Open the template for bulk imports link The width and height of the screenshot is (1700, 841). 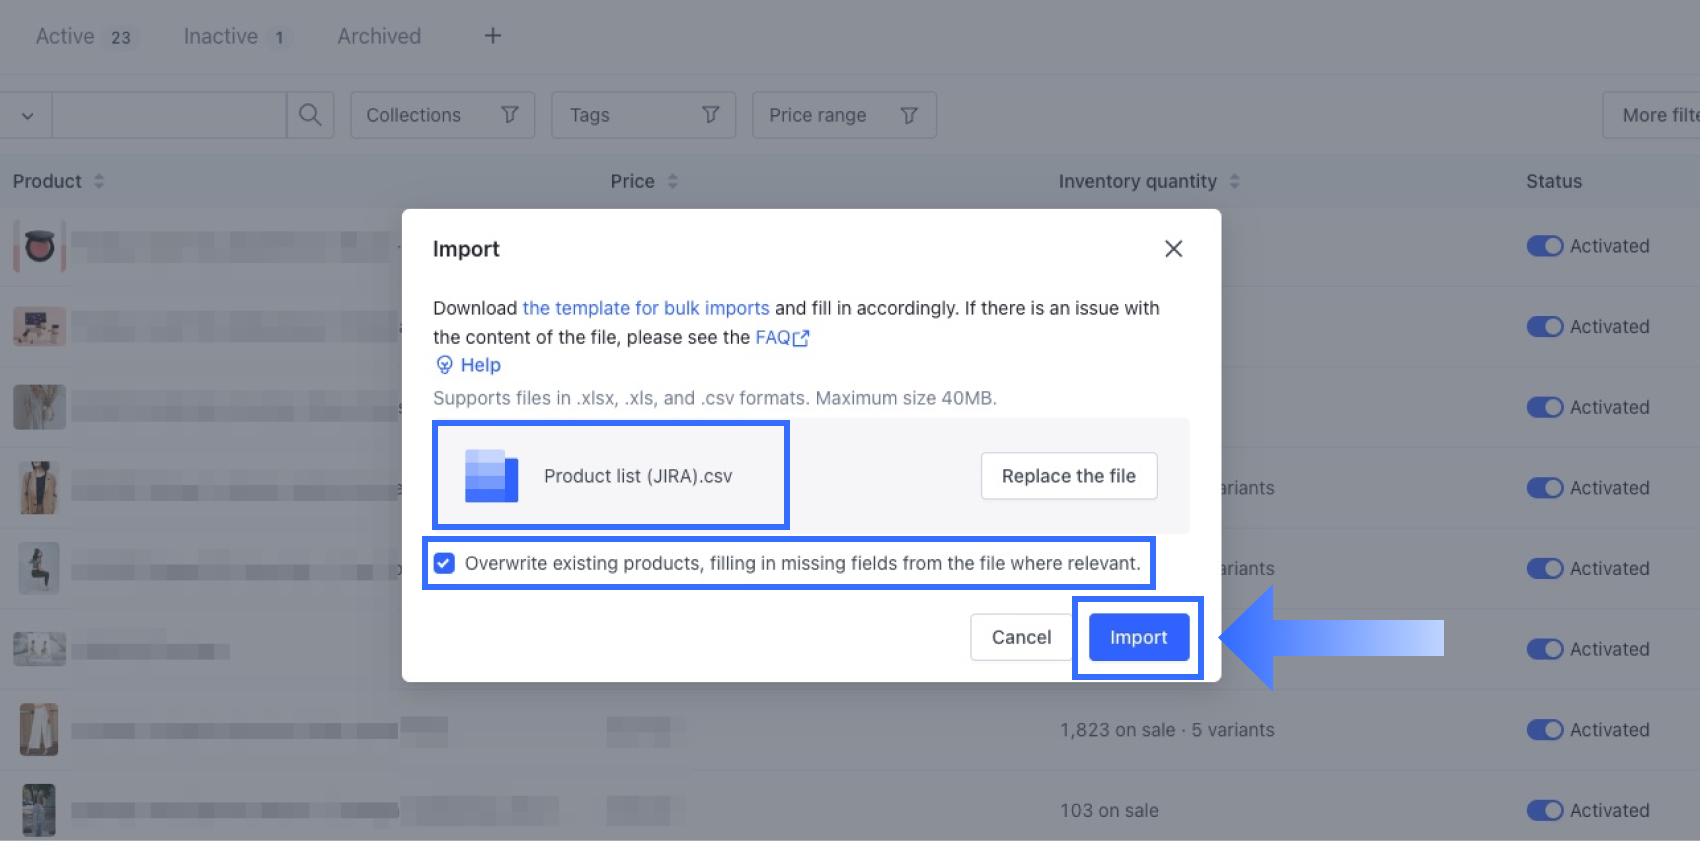645,308
